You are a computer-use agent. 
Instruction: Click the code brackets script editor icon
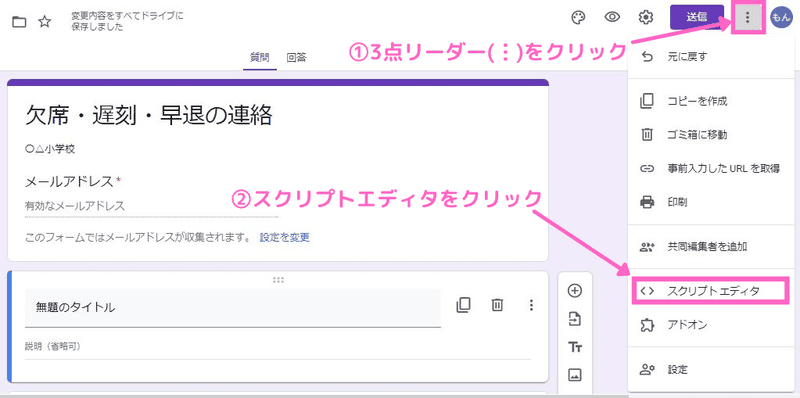coord(647,291)
